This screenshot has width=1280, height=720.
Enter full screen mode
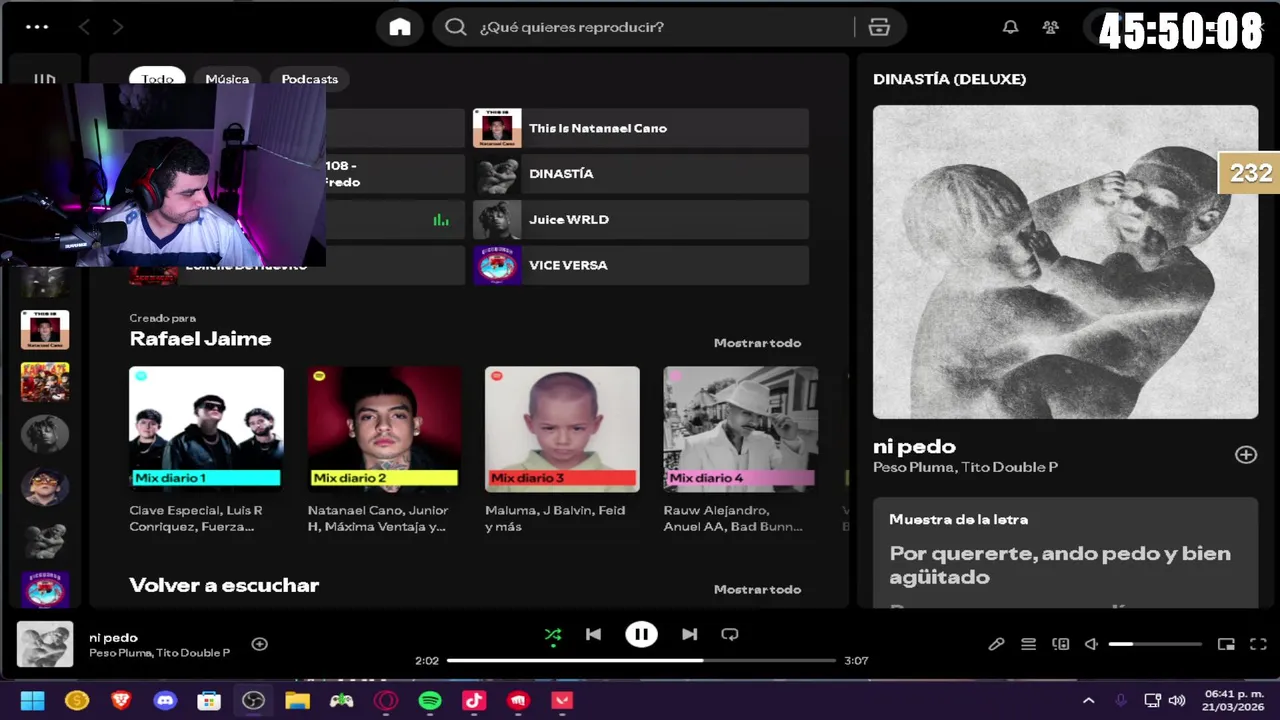pos(1258,644)
